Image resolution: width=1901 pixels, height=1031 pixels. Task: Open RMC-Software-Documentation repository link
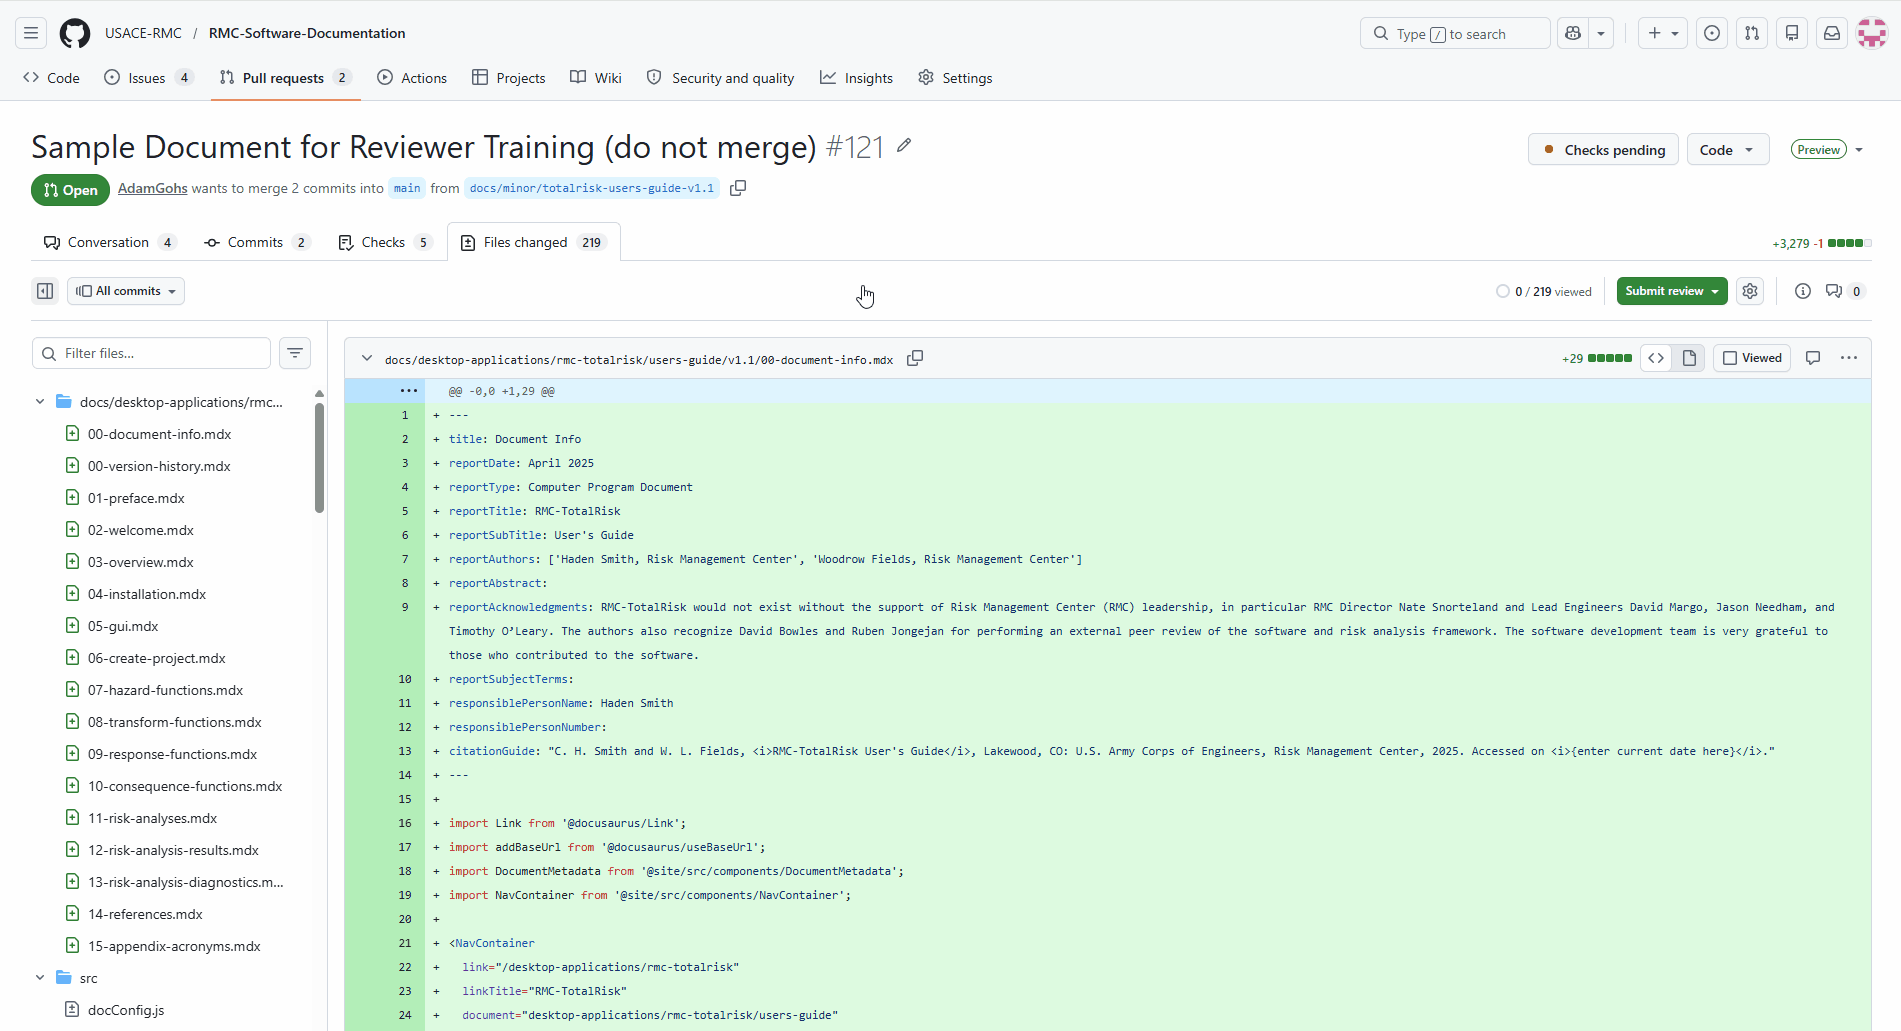click(307, 33)
